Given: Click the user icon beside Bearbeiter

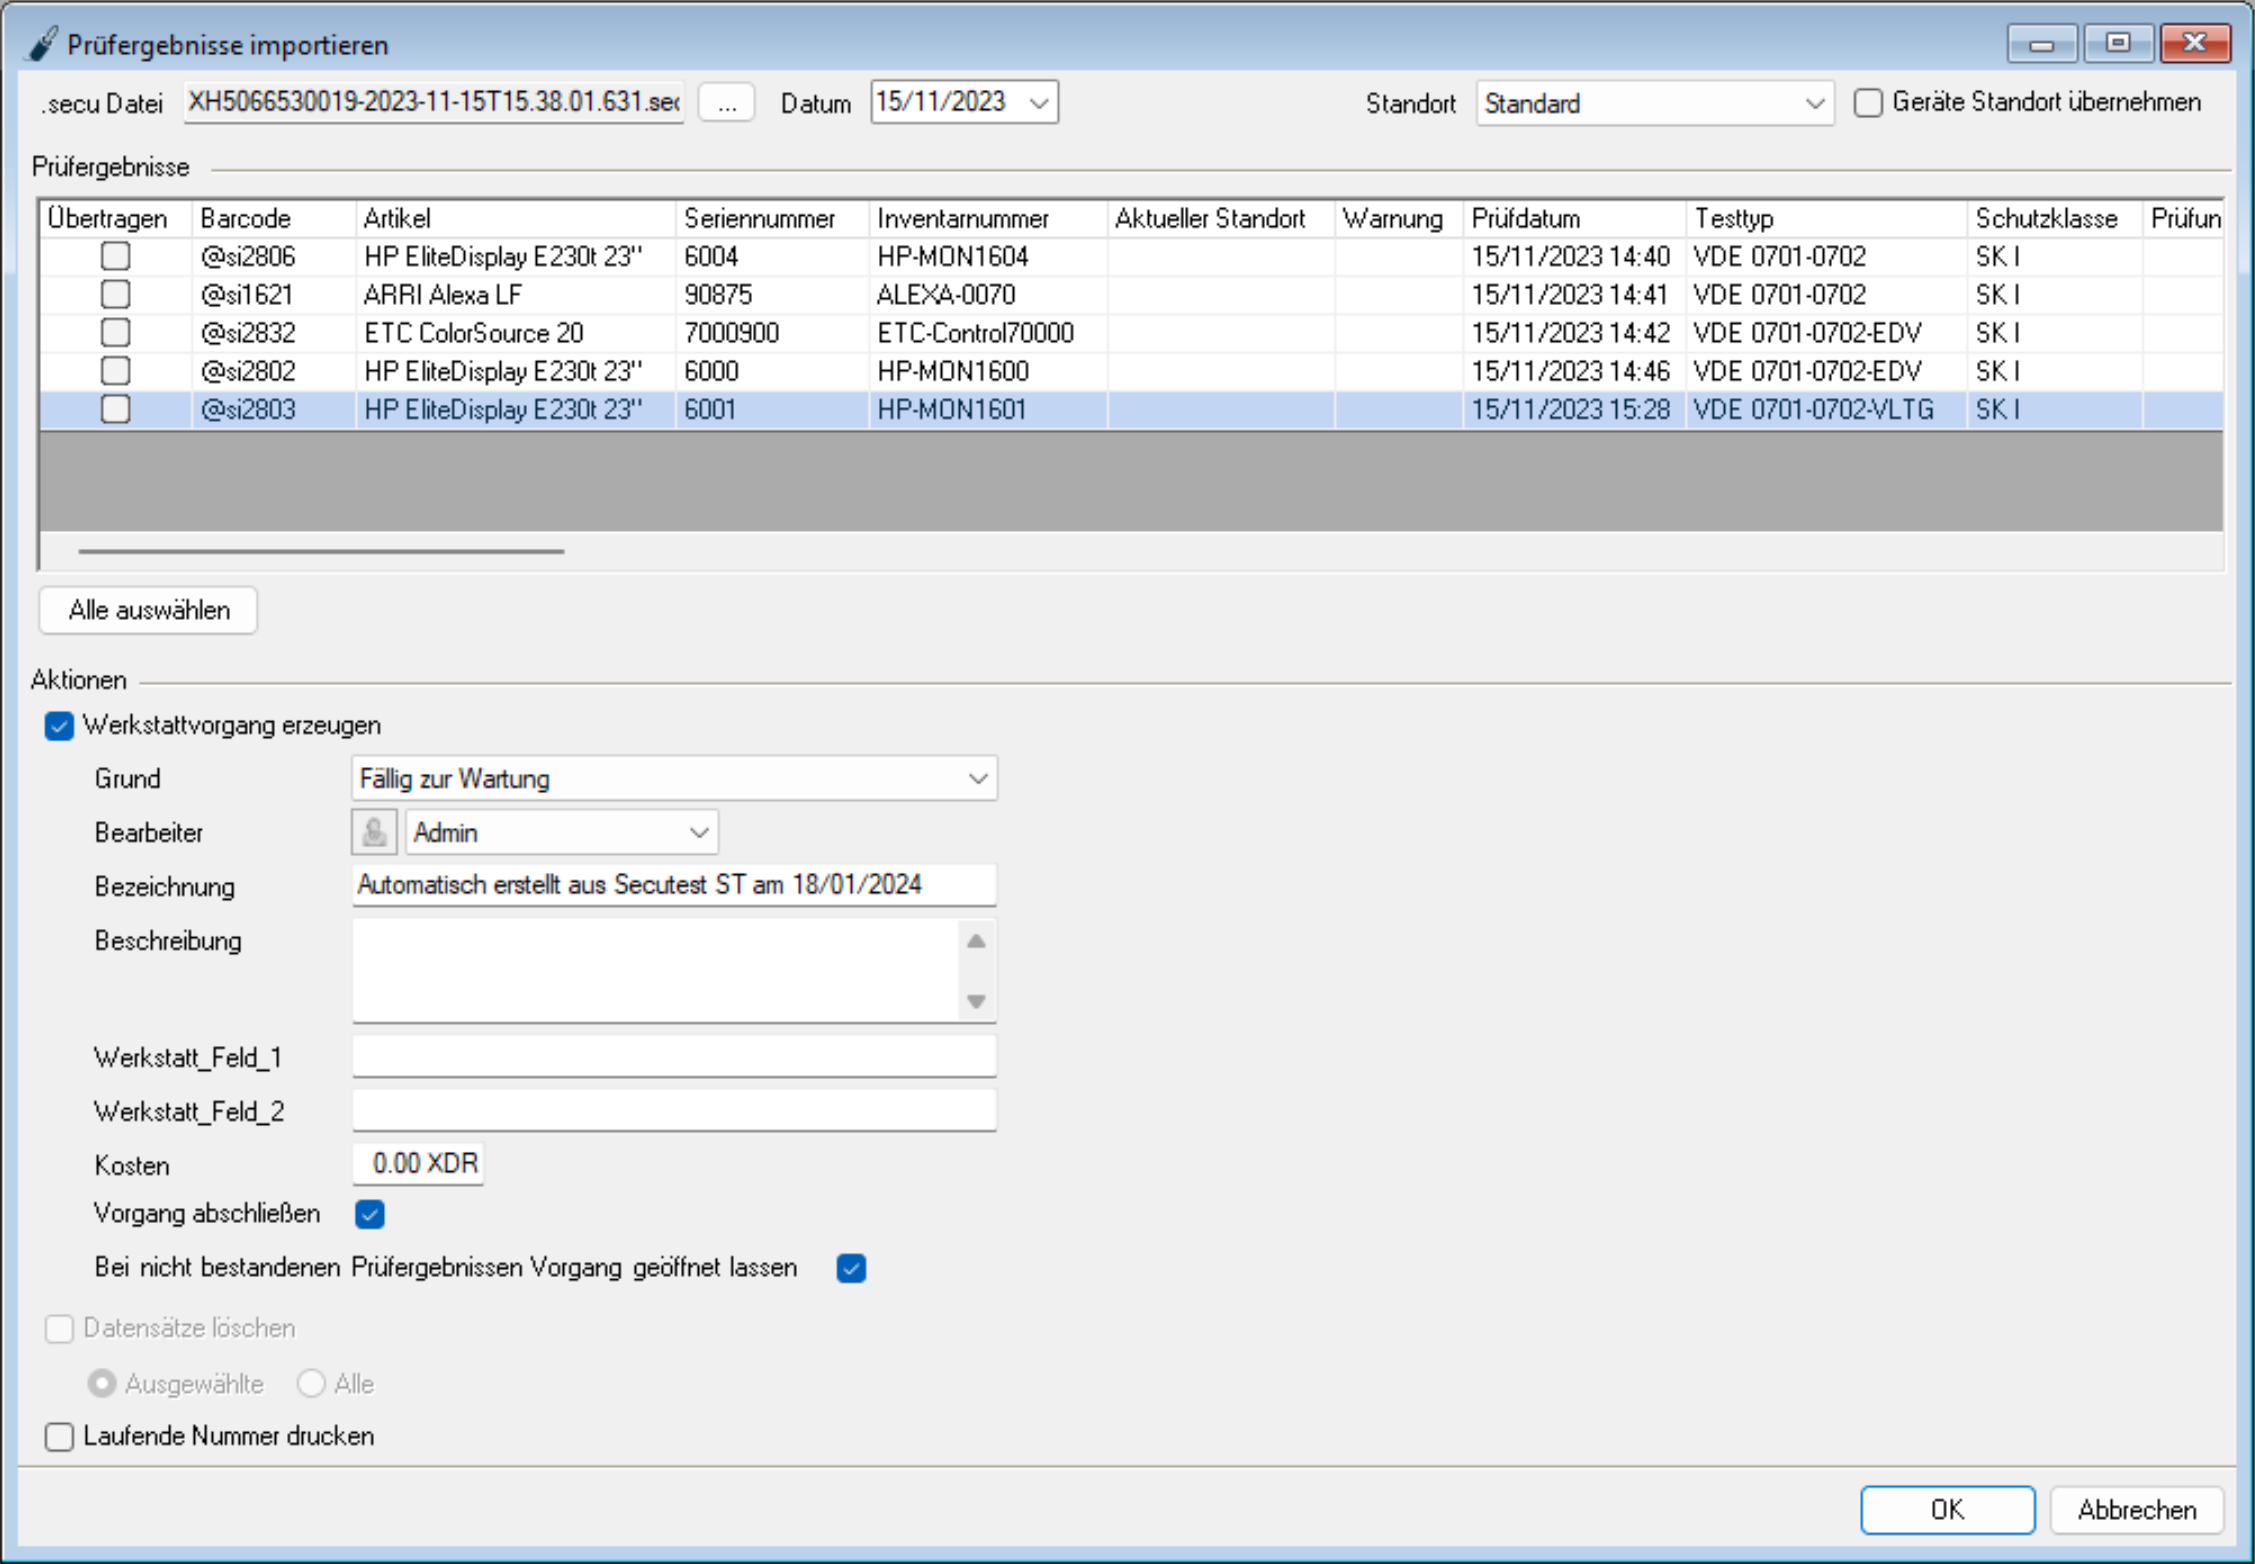Looking at the screenshot, I should [x=374, y=832].
